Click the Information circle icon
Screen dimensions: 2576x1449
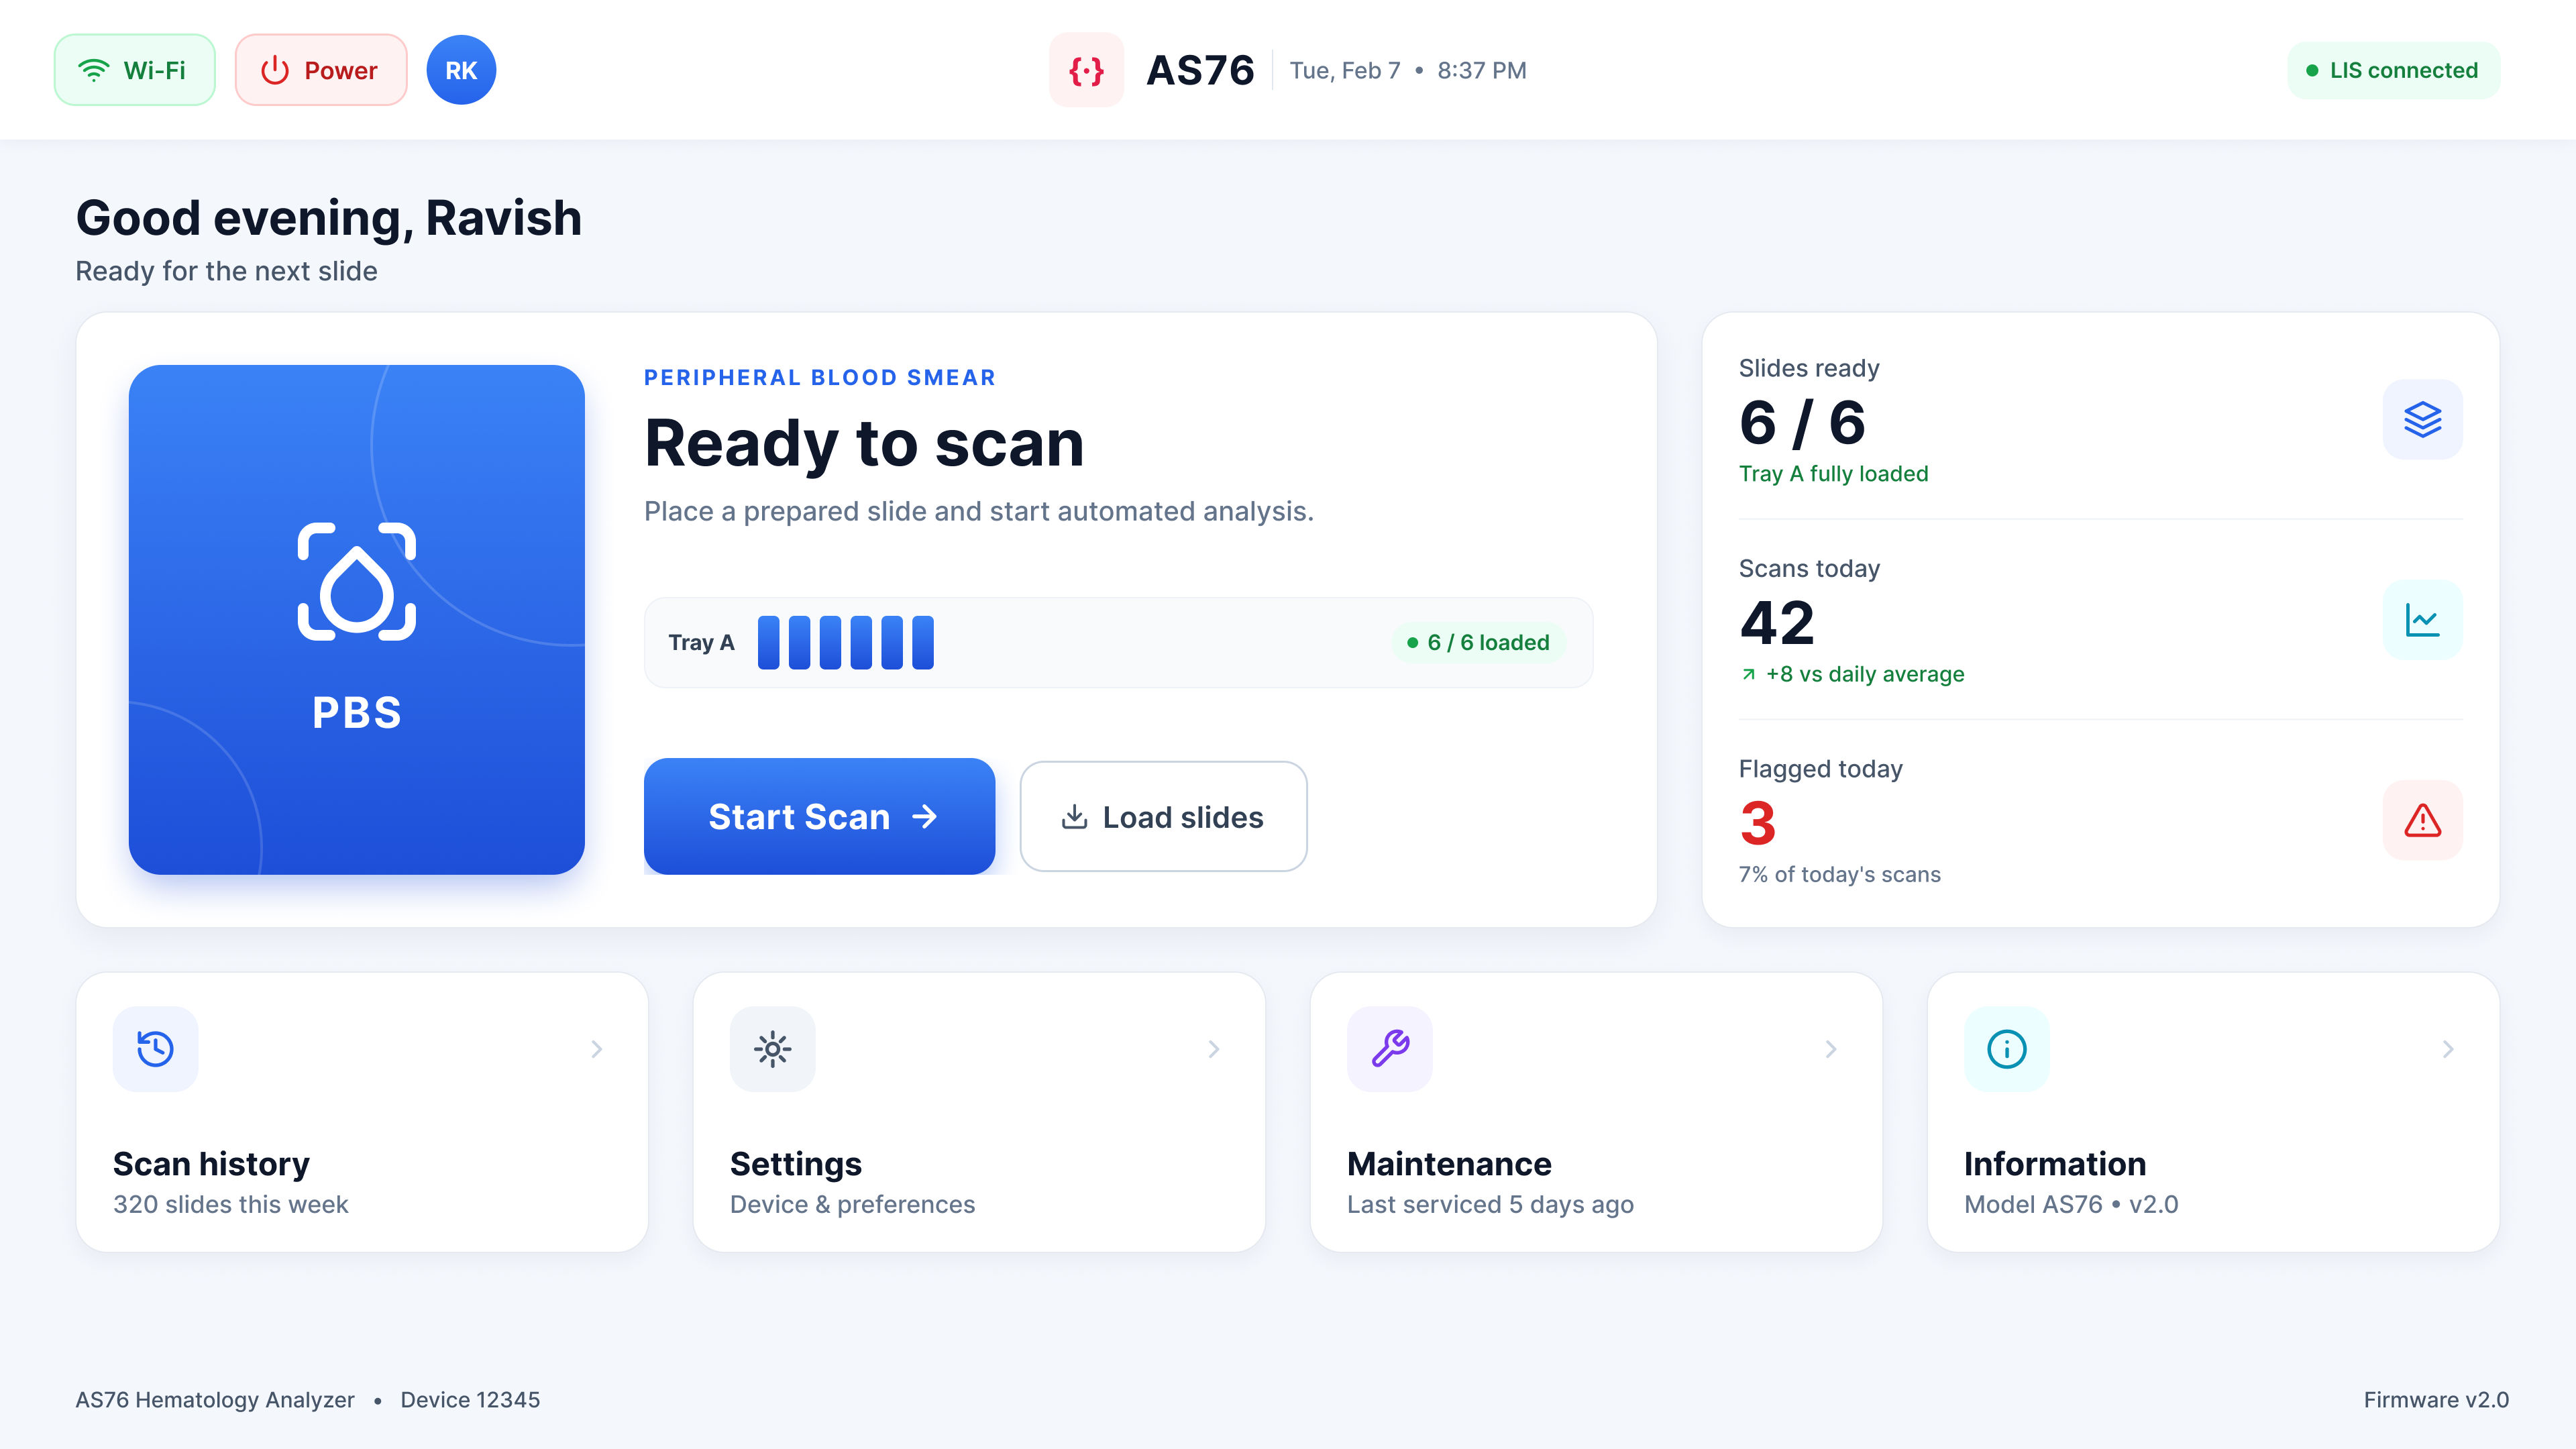click(2007, 1049)
